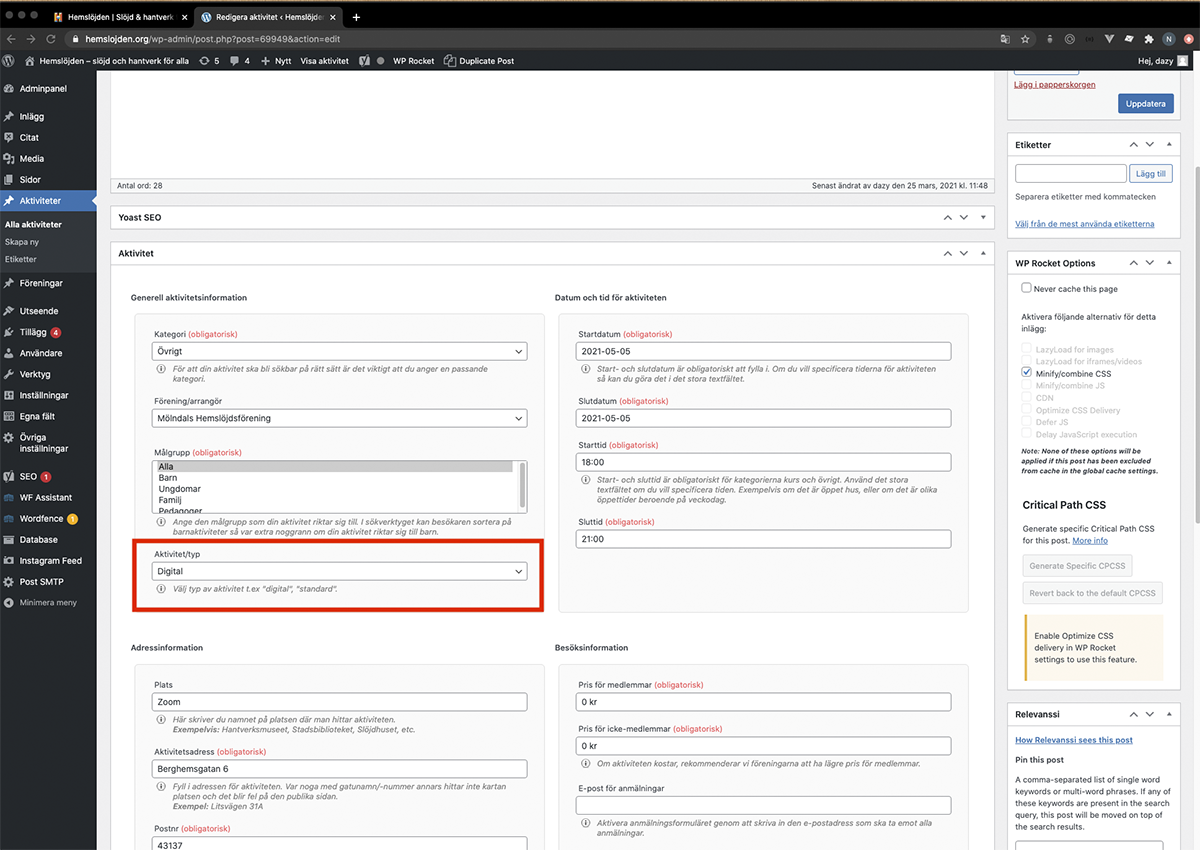Click the Startdatum input field

(764, 352)
